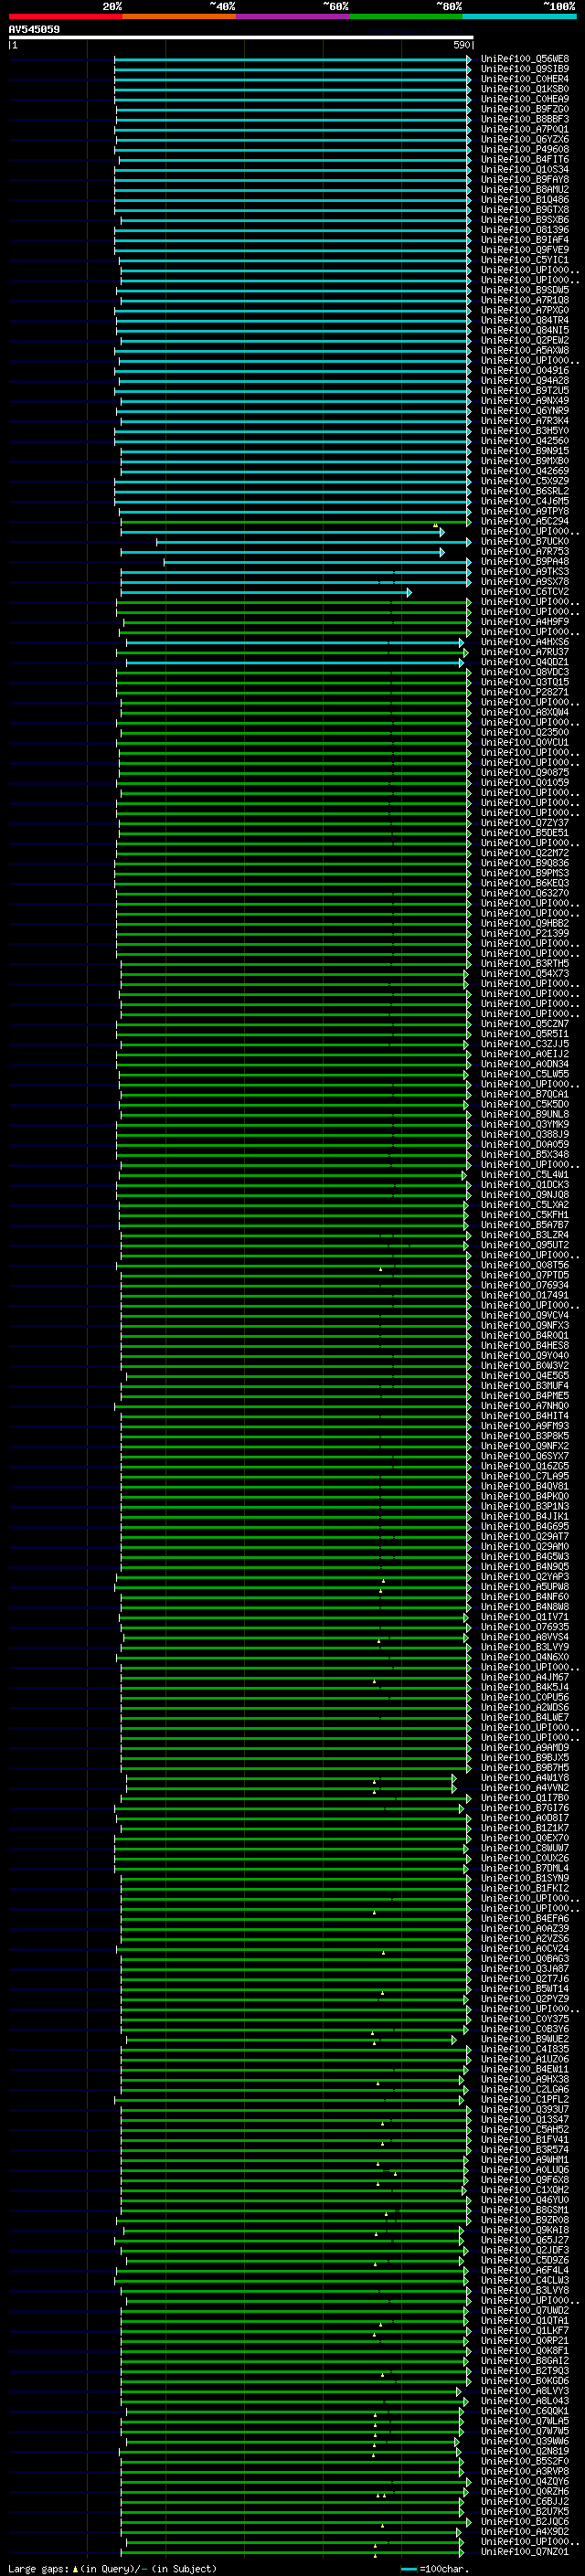Viewport: 585px width, 2576px height.
Task: Open hit UniRef100_Q9SIB9
Action: (525, 69)
